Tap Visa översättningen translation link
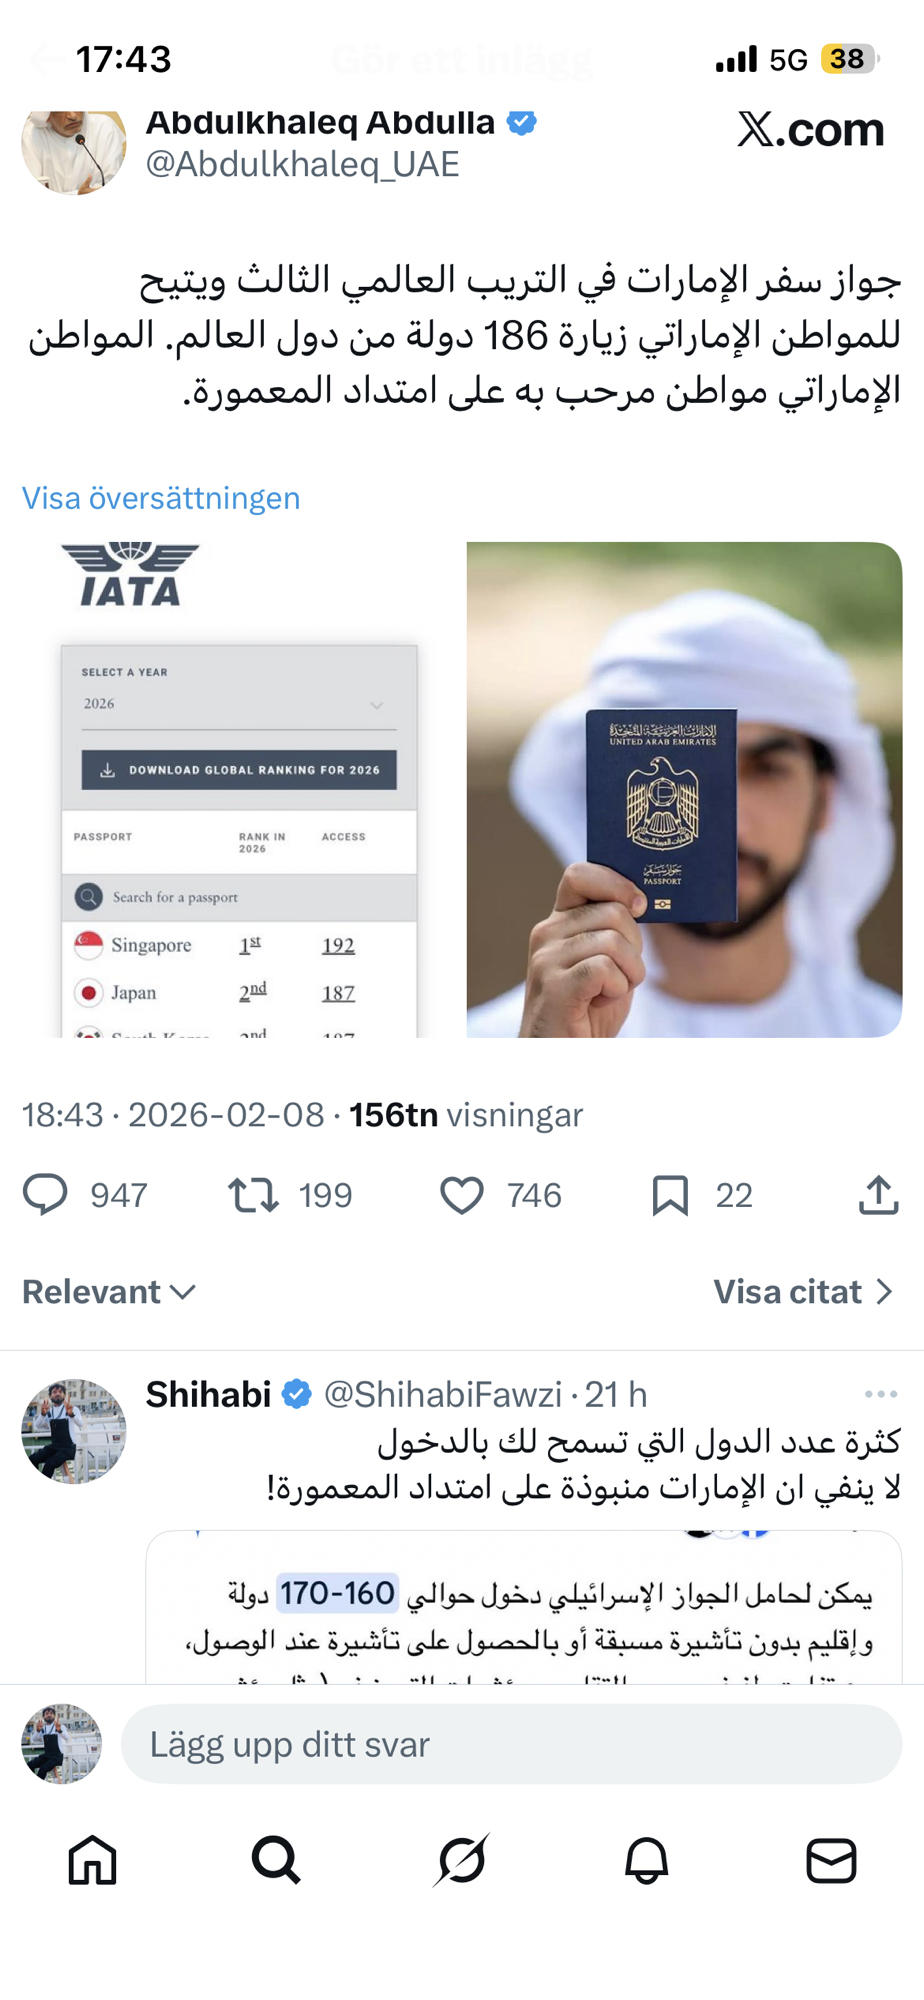 [161, 498]
